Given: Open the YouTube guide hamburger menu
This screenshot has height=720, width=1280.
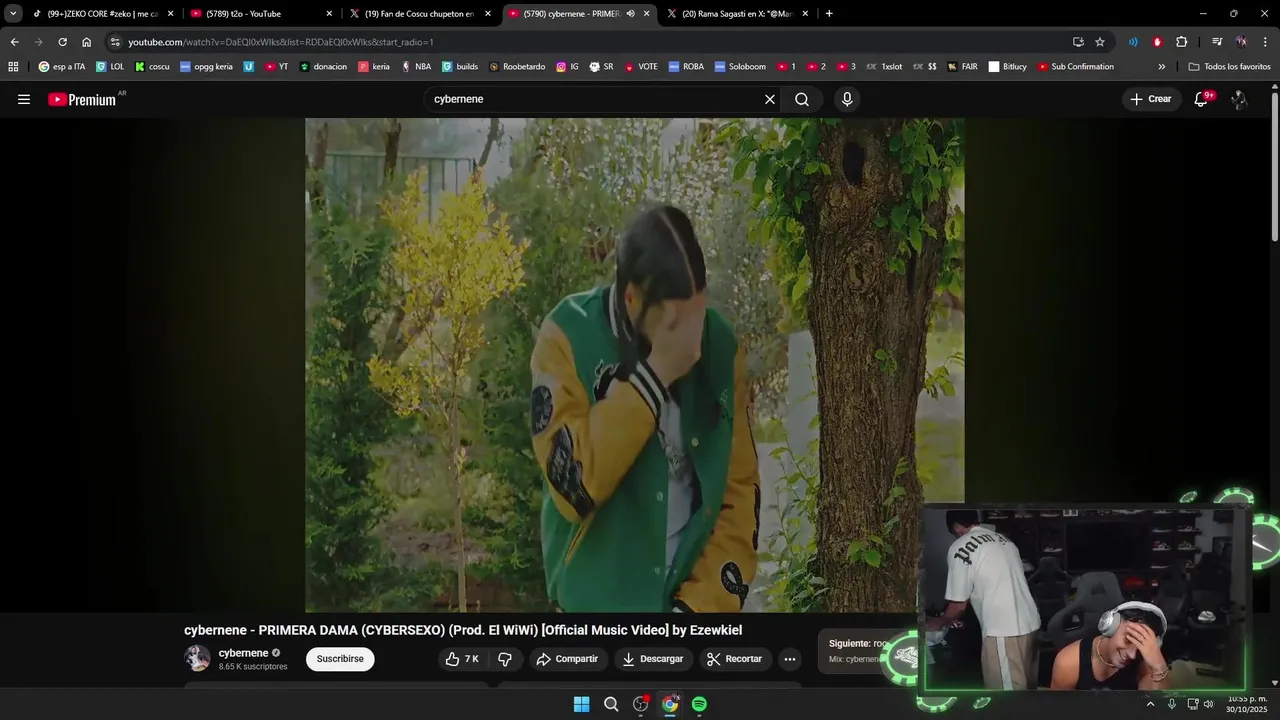Looking at the screenshot, I should coord(24,99).
